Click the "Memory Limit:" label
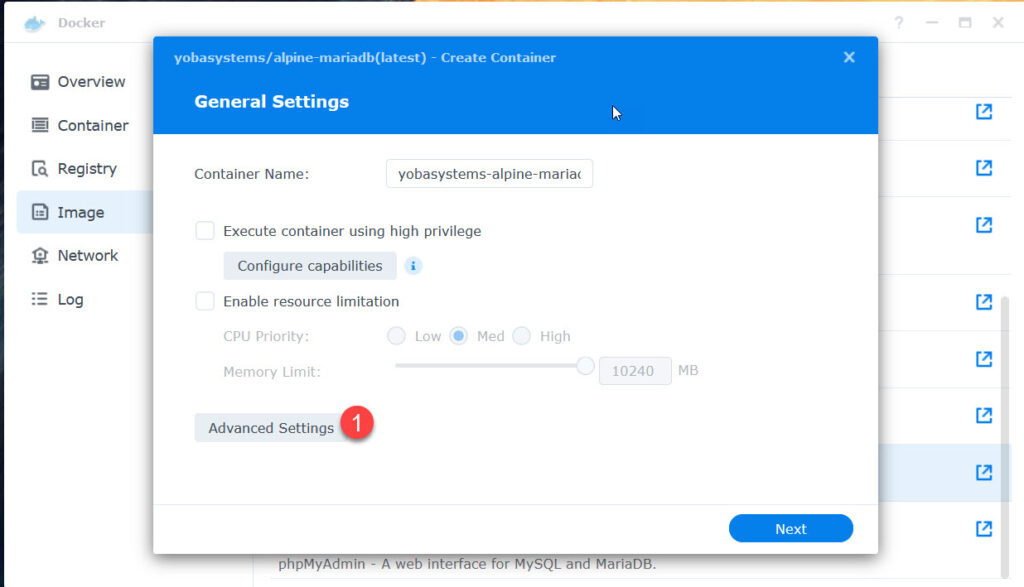The height and width of the screenshot is (587, 1024). 272,372
